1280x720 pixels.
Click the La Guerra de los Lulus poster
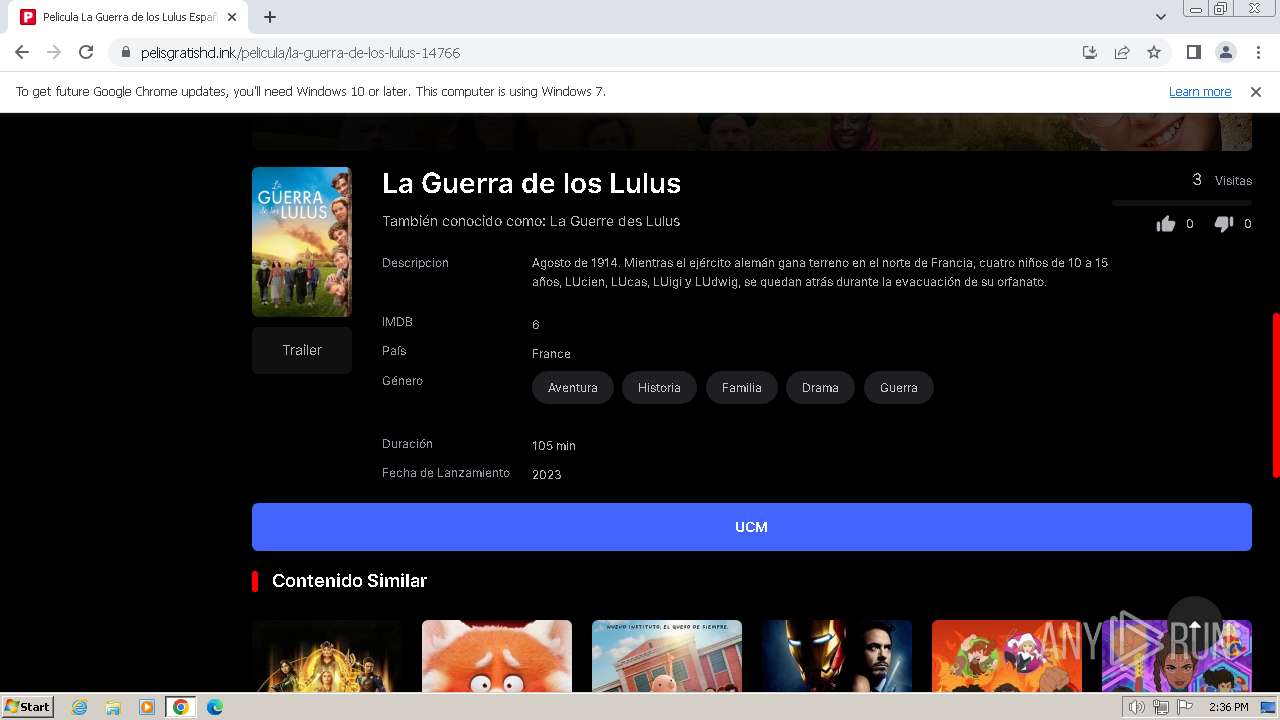click(302, 242)
